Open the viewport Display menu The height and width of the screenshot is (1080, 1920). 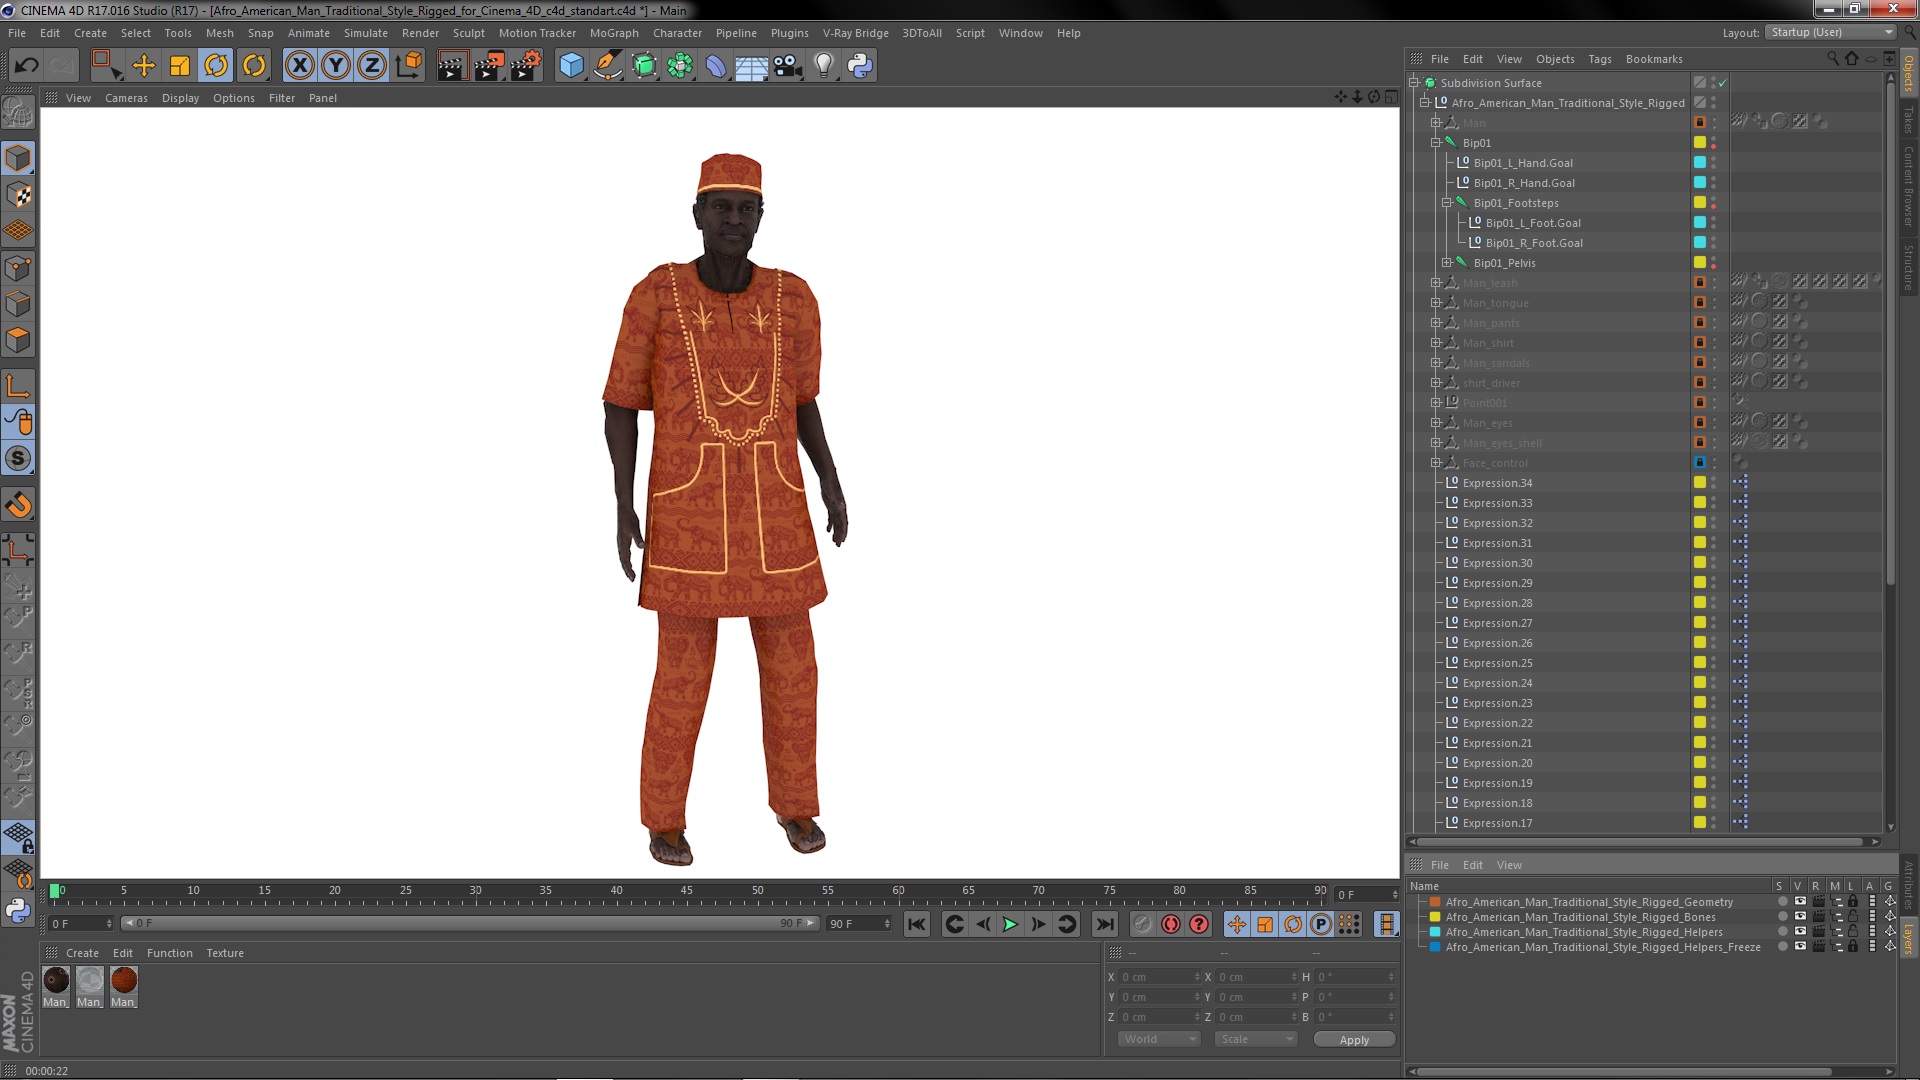click(x=180, y=98)
